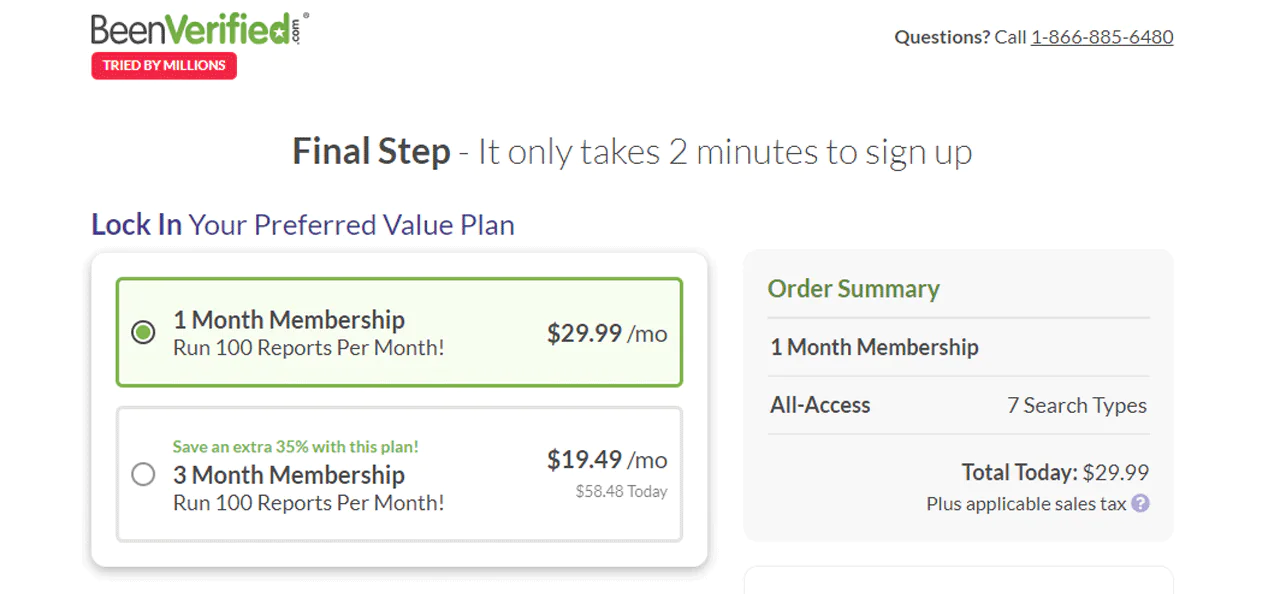Open the sales tax help question mark icon
This screenshot has height=594, width=1280.
point(1140,504)
